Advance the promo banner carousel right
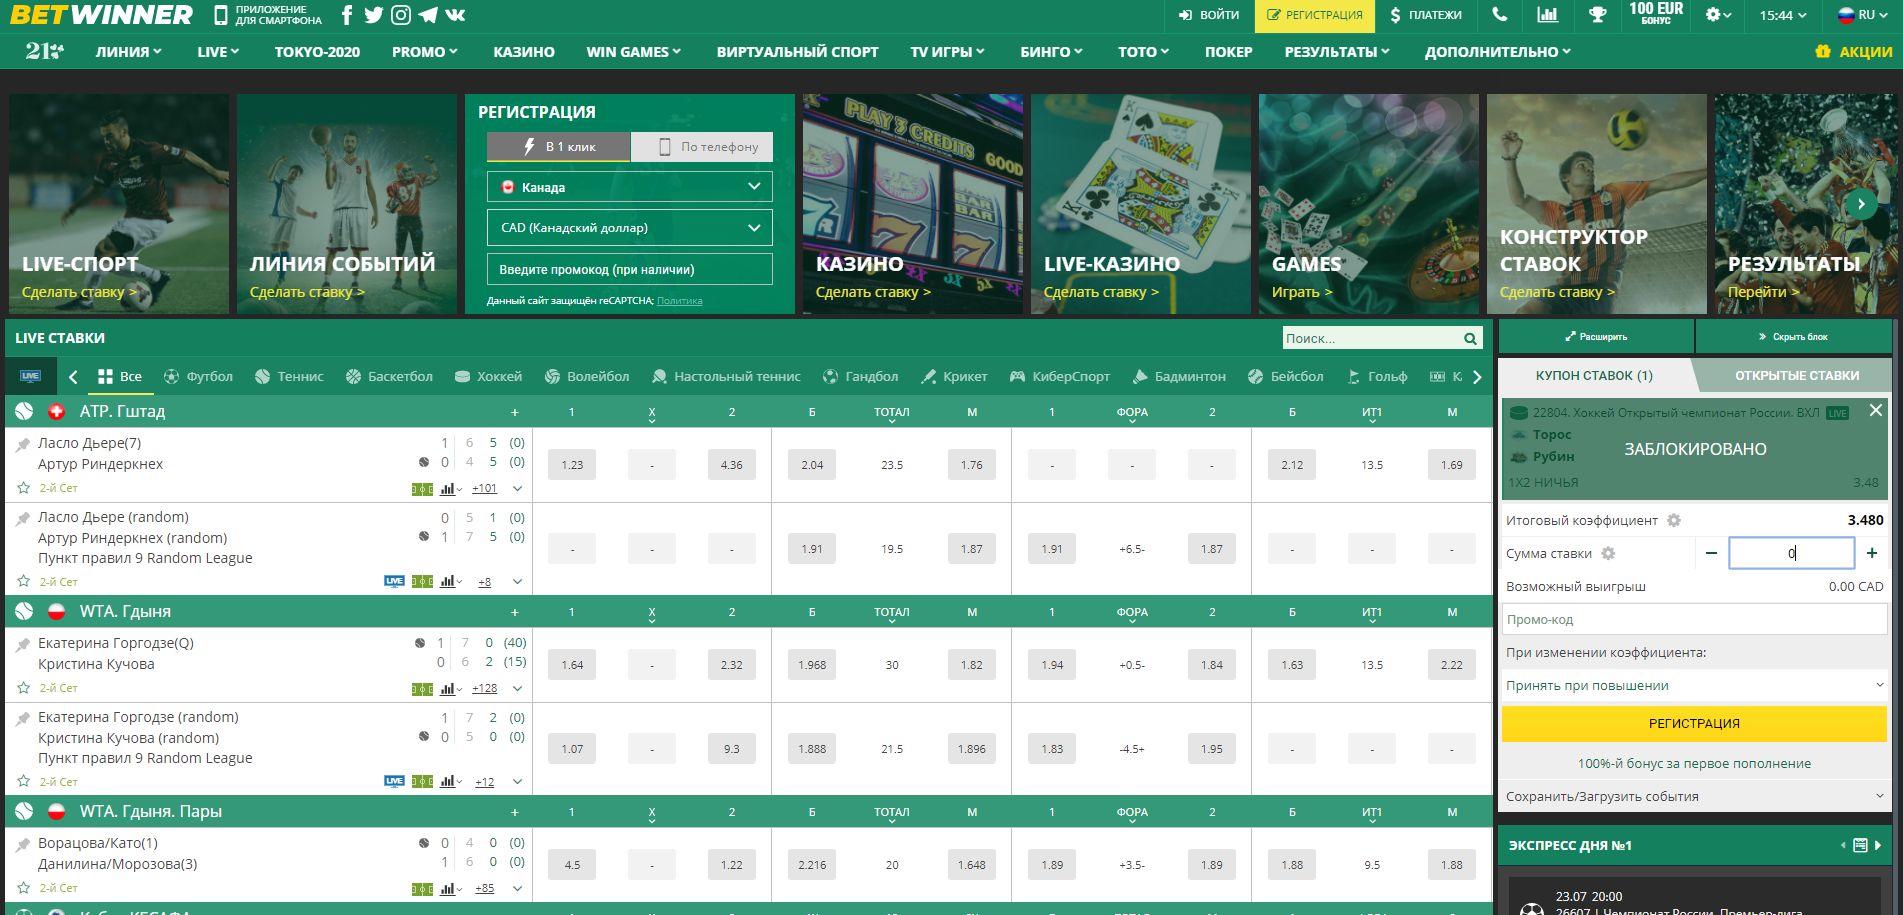Screen dimensions: 1903x915 point(1861,203)
